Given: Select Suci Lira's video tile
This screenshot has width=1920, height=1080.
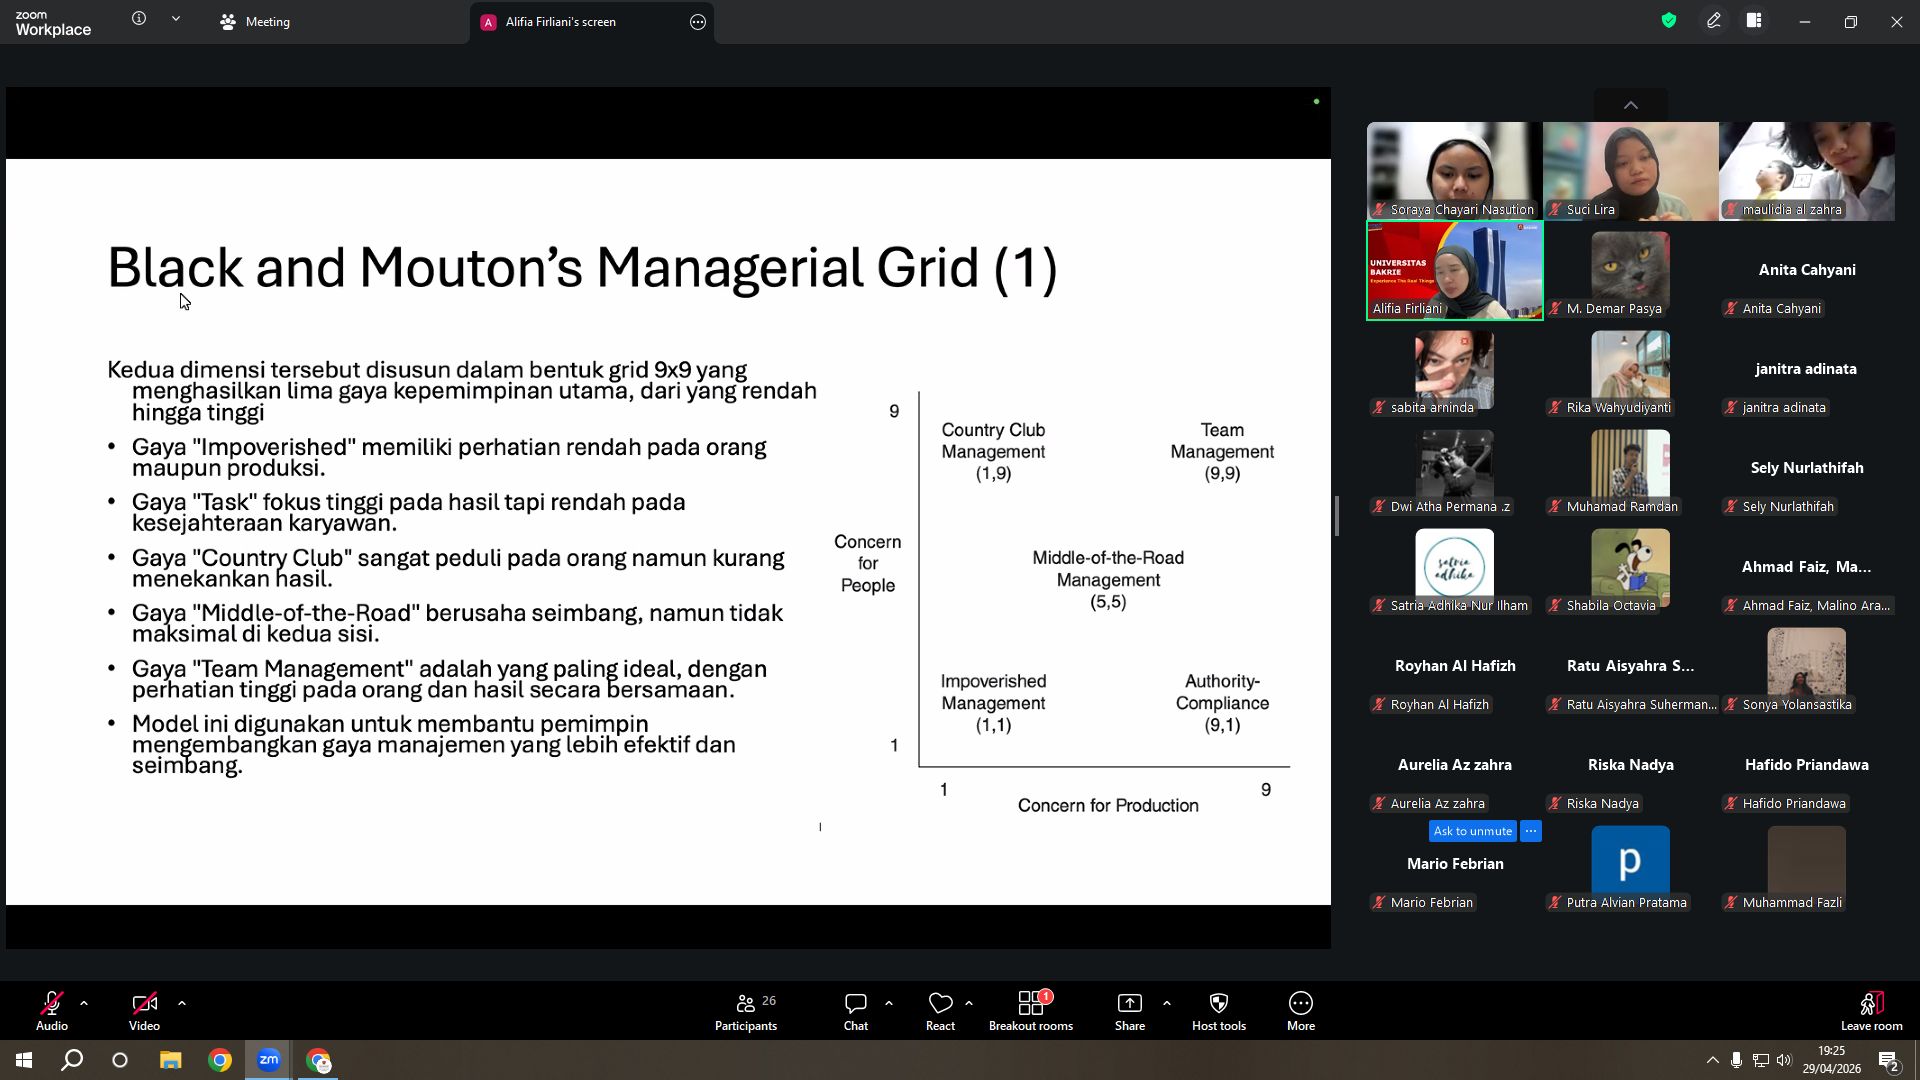Looking at the screenshot, I should 1631,171.
